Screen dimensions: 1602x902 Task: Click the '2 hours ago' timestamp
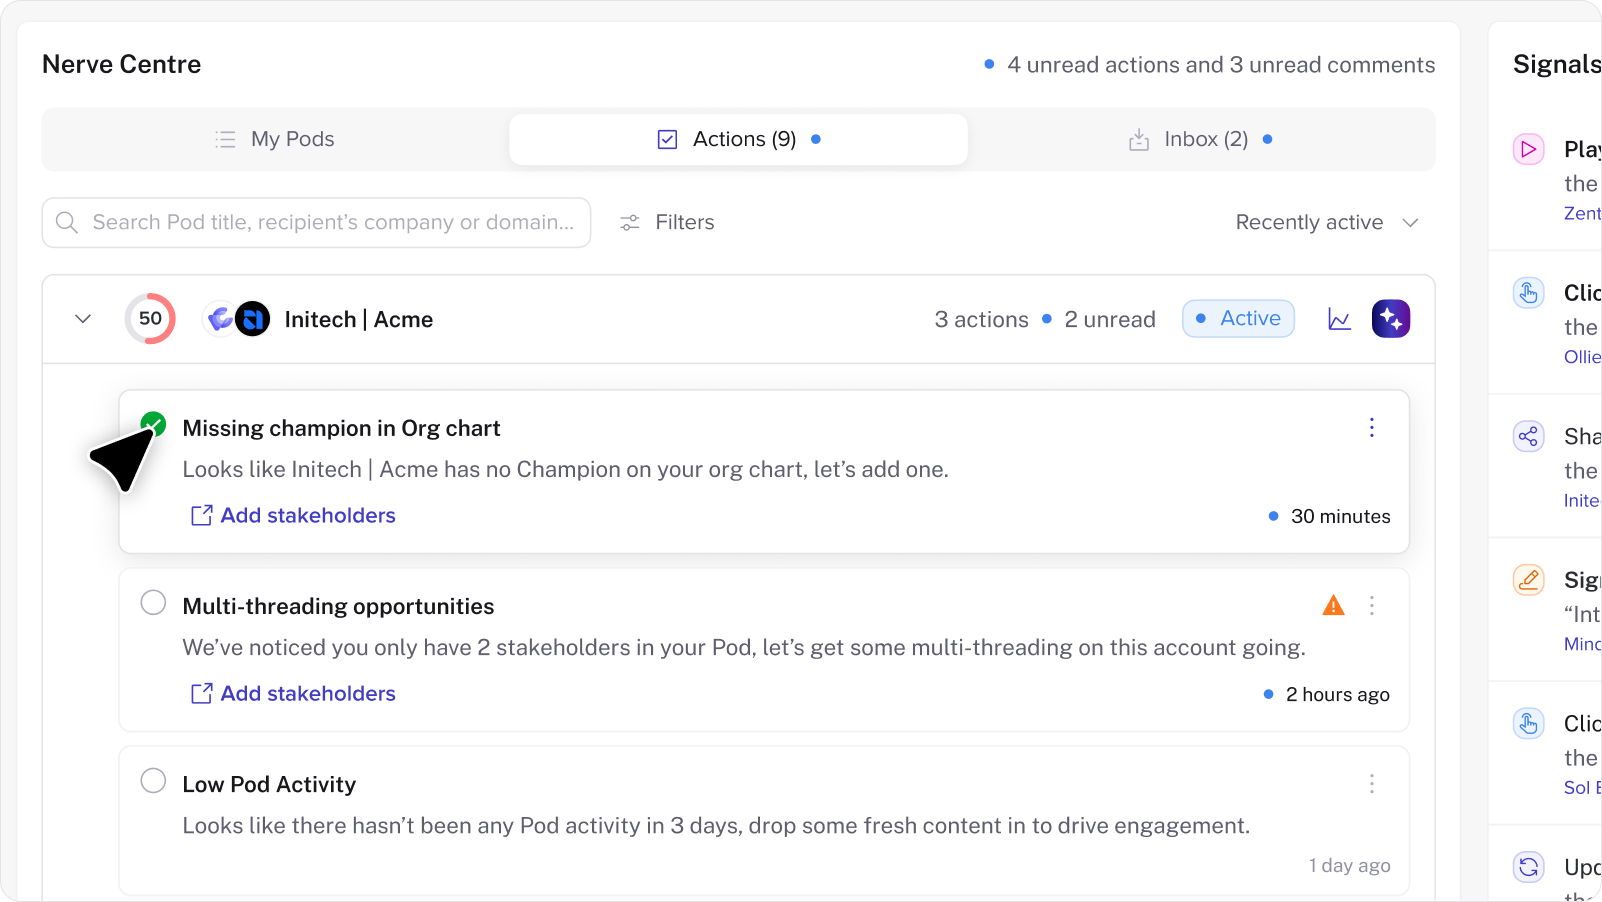click(x=1337, y=694)
